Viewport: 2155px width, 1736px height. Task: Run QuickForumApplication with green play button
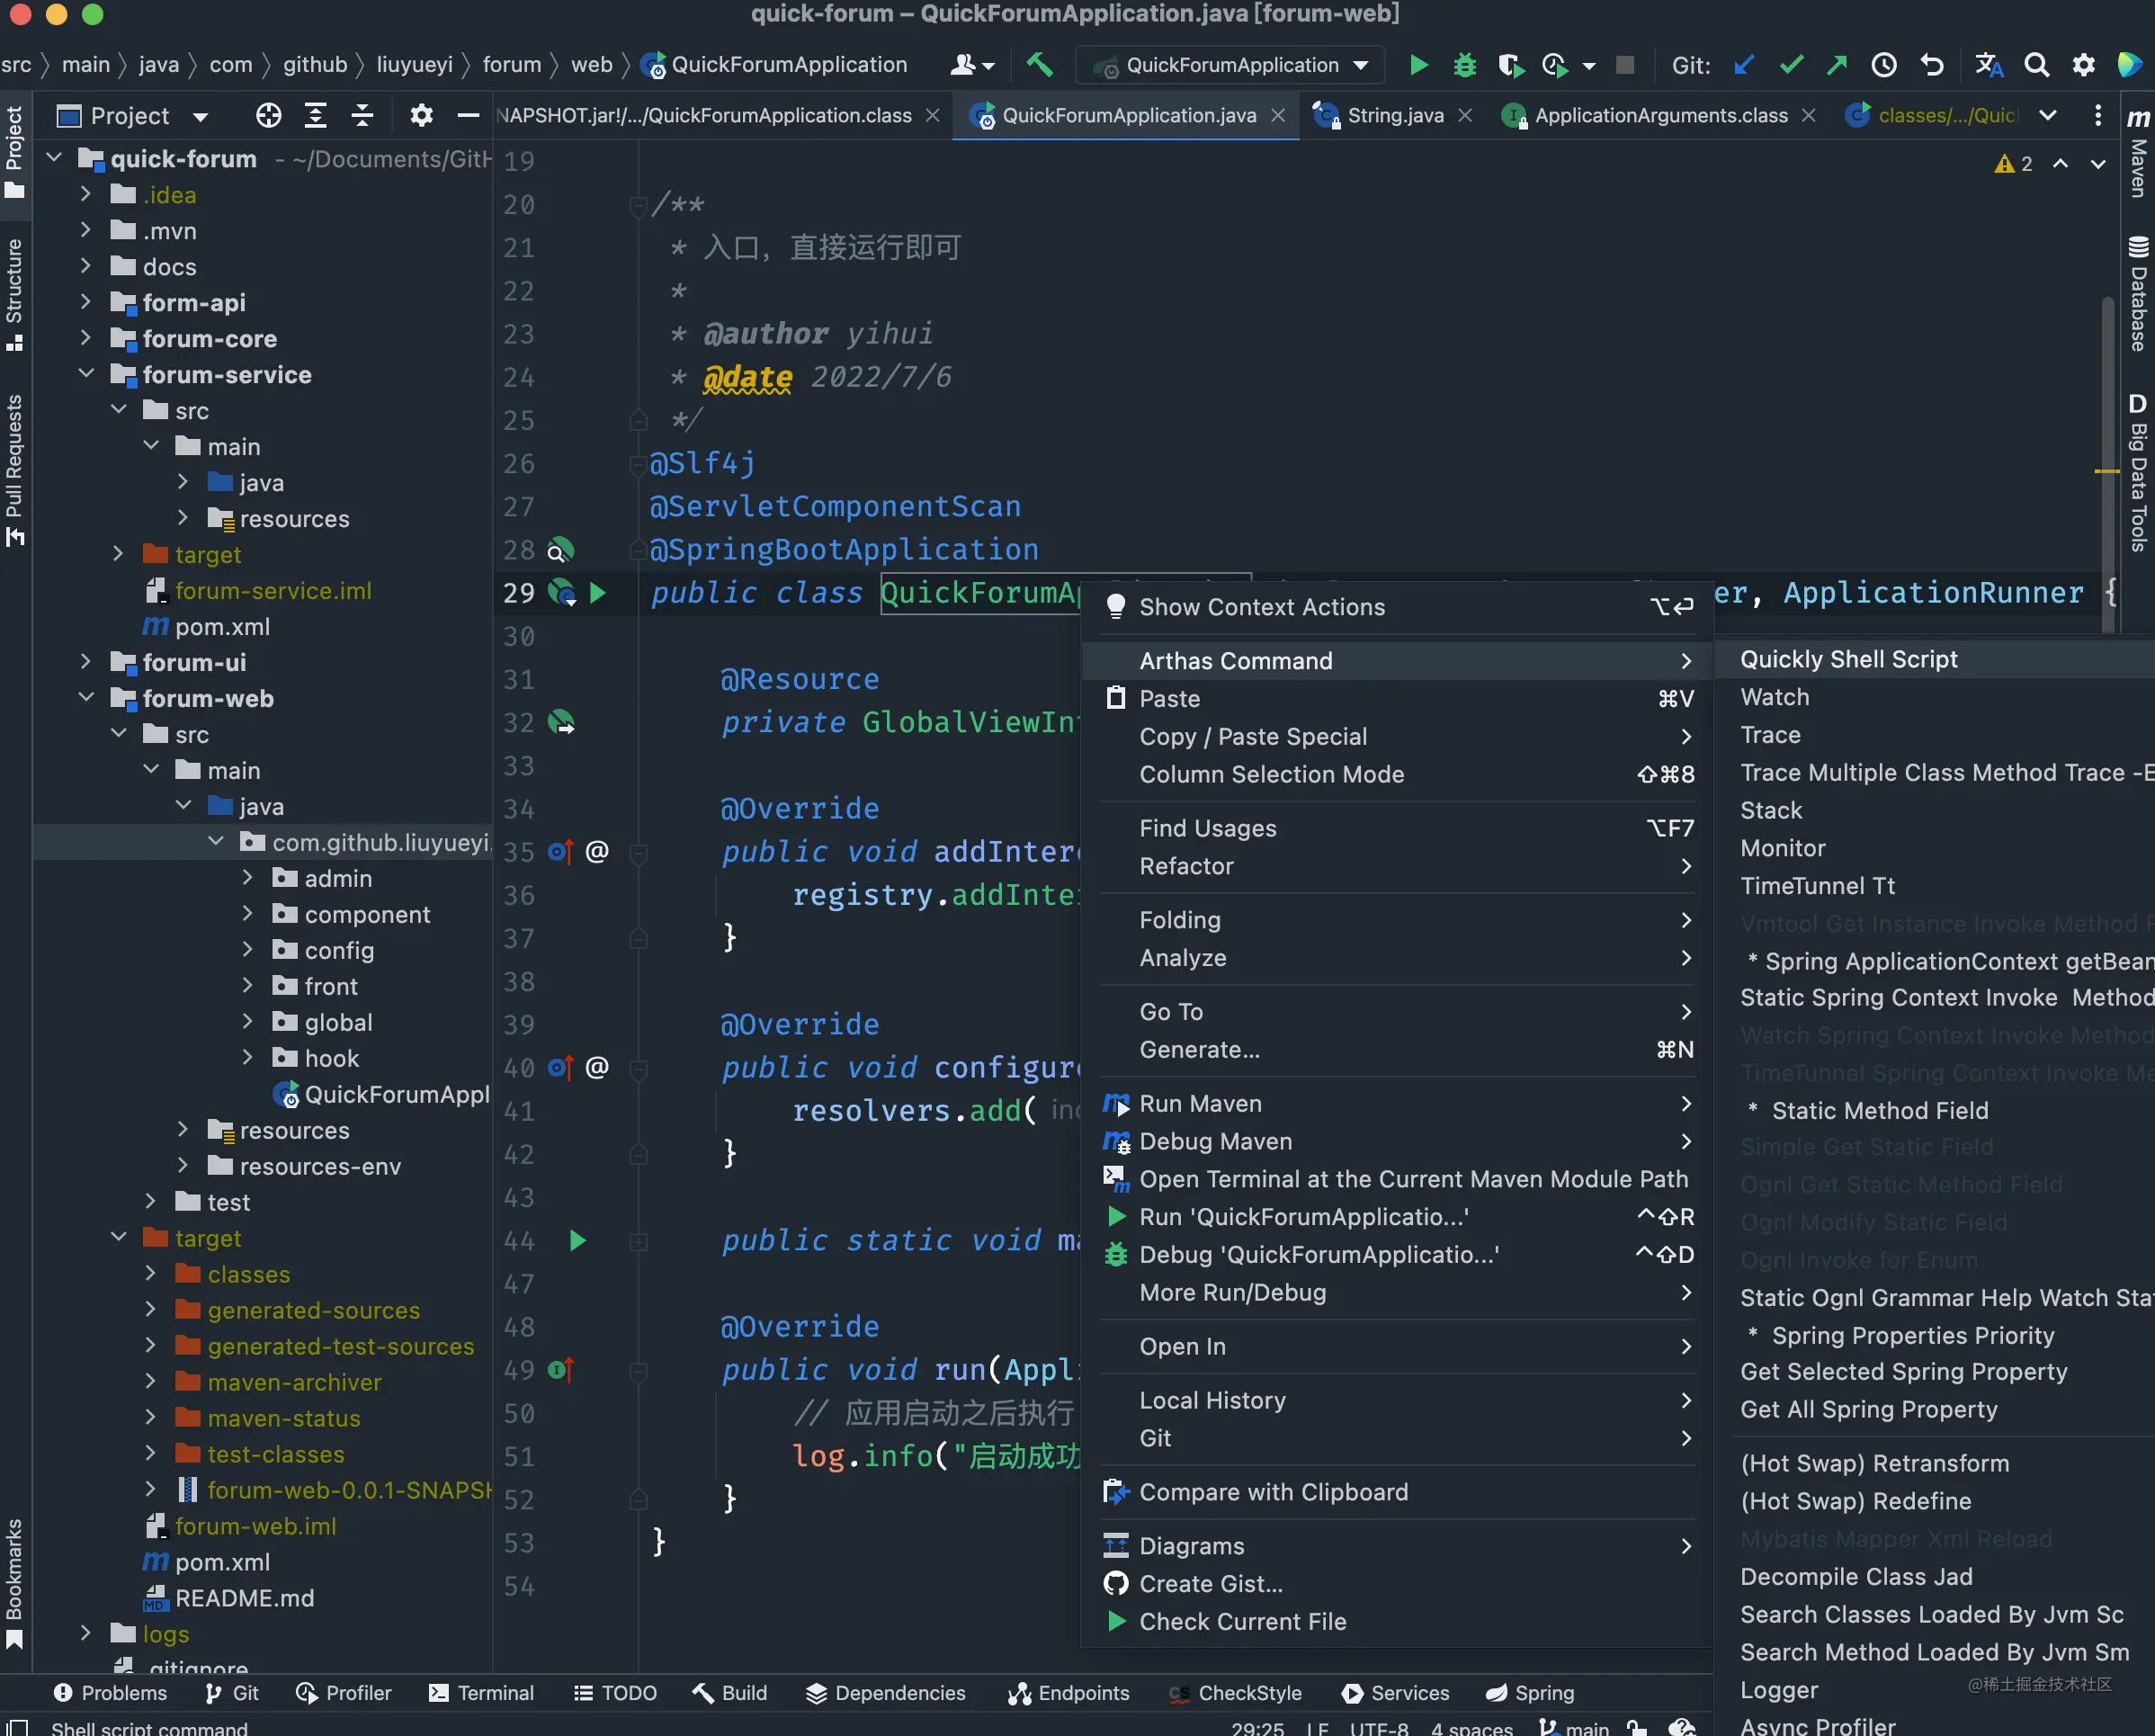tap(1418, 65)
